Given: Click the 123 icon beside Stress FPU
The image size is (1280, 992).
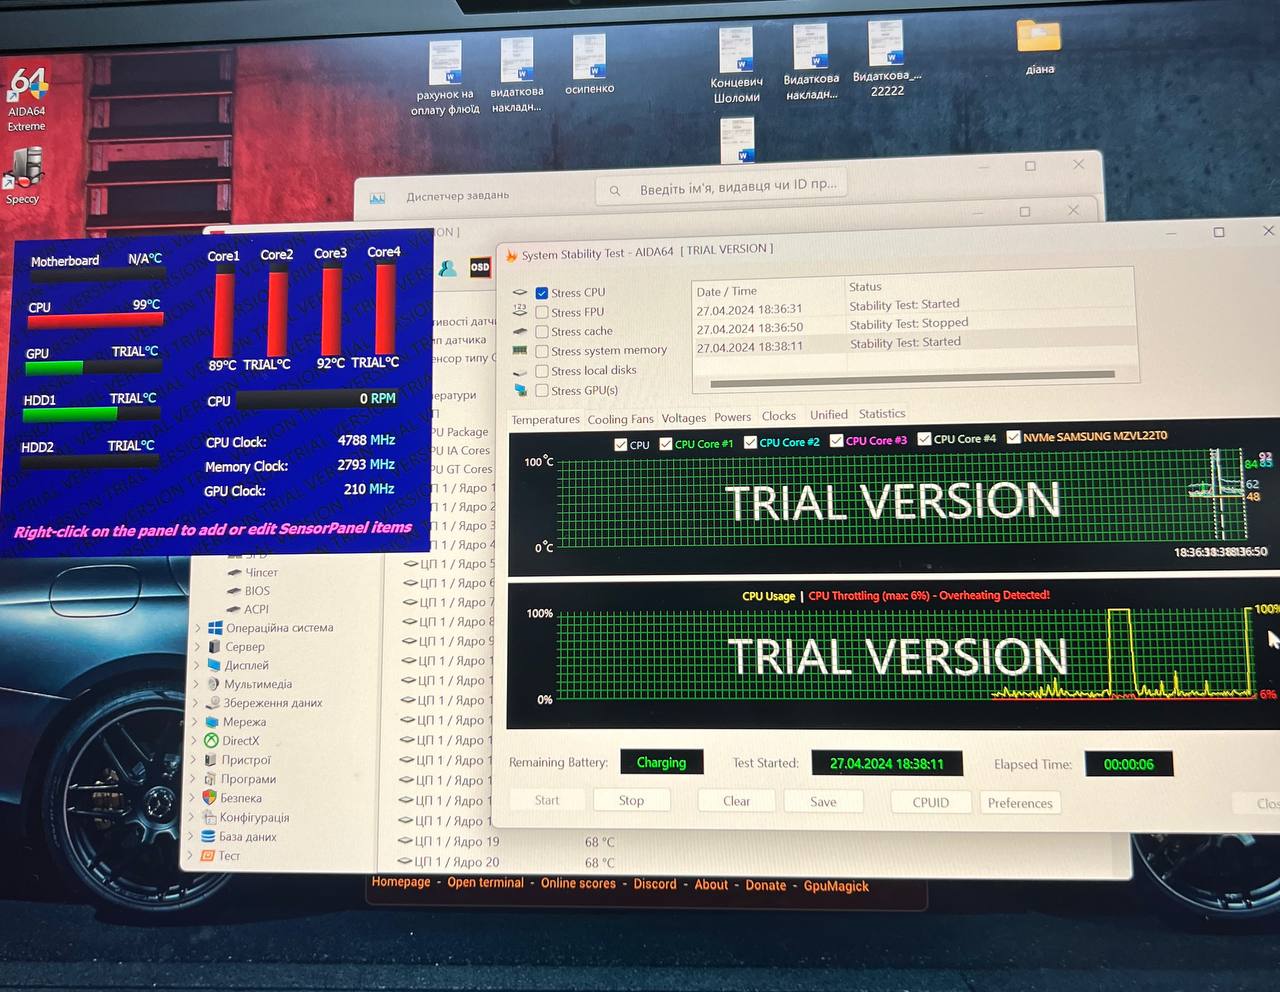Looking at the screenshot, I should coord(519,311).
